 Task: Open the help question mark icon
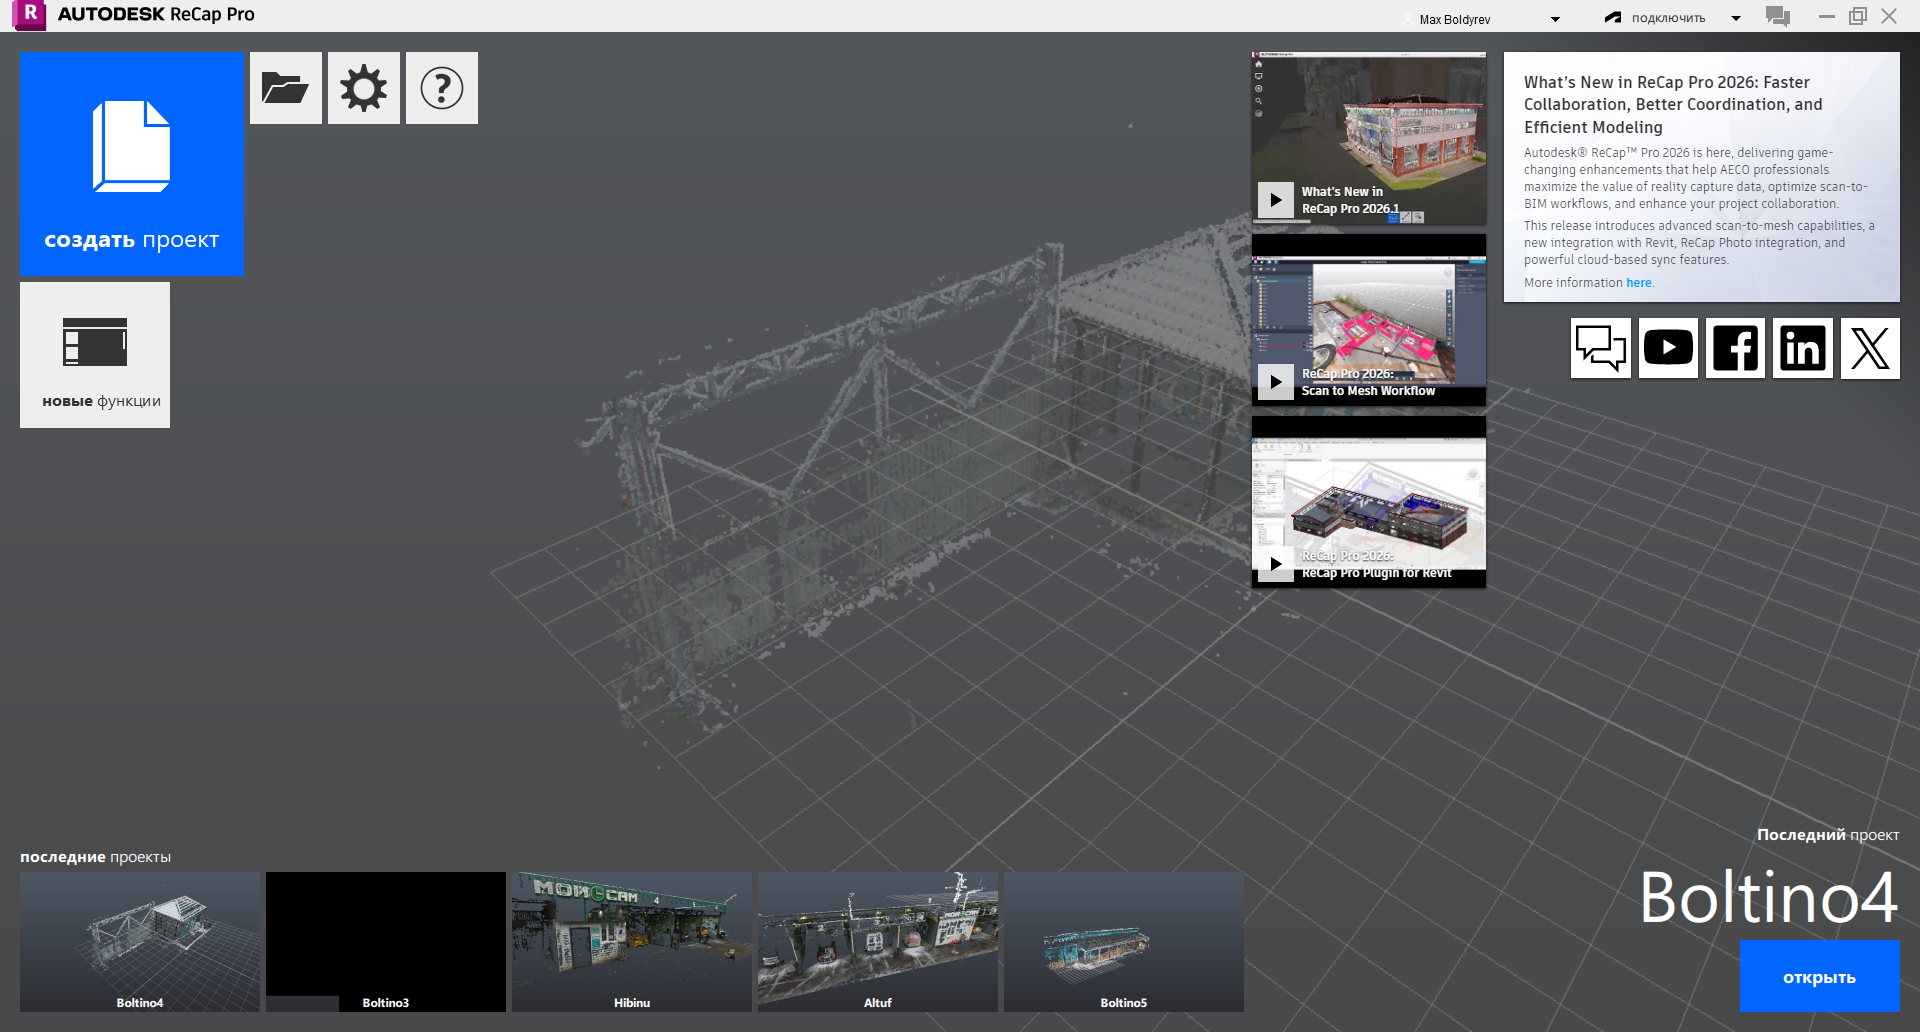(x=442, y=88)
